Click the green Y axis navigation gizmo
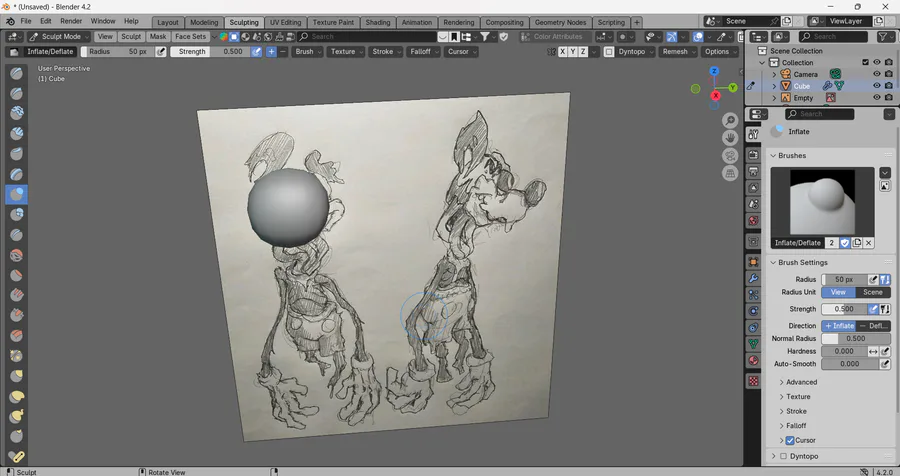Viewport: 900px width, 476px height. pyautogui.click(x=733, y=88)
